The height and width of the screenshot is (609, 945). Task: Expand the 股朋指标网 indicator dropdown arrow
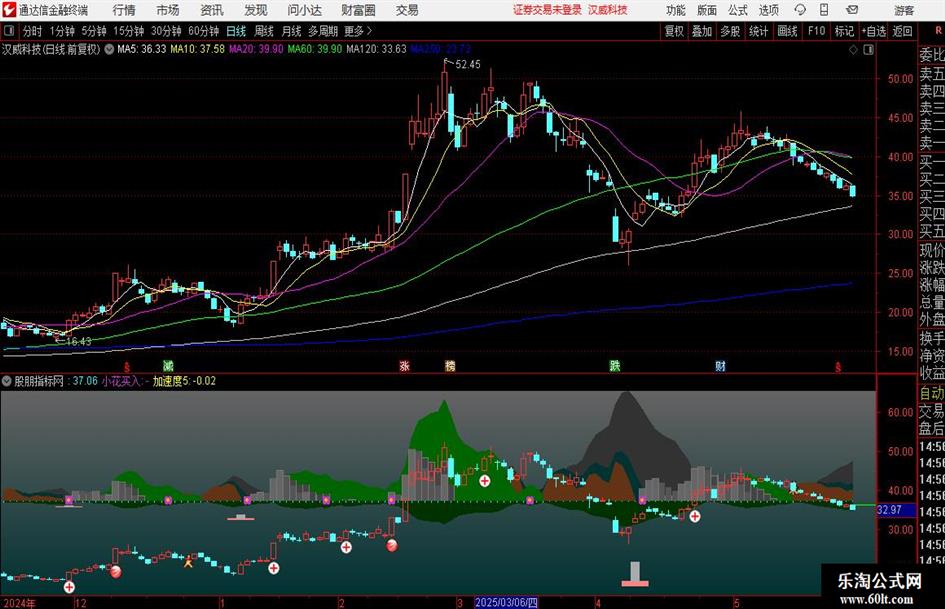7,381
